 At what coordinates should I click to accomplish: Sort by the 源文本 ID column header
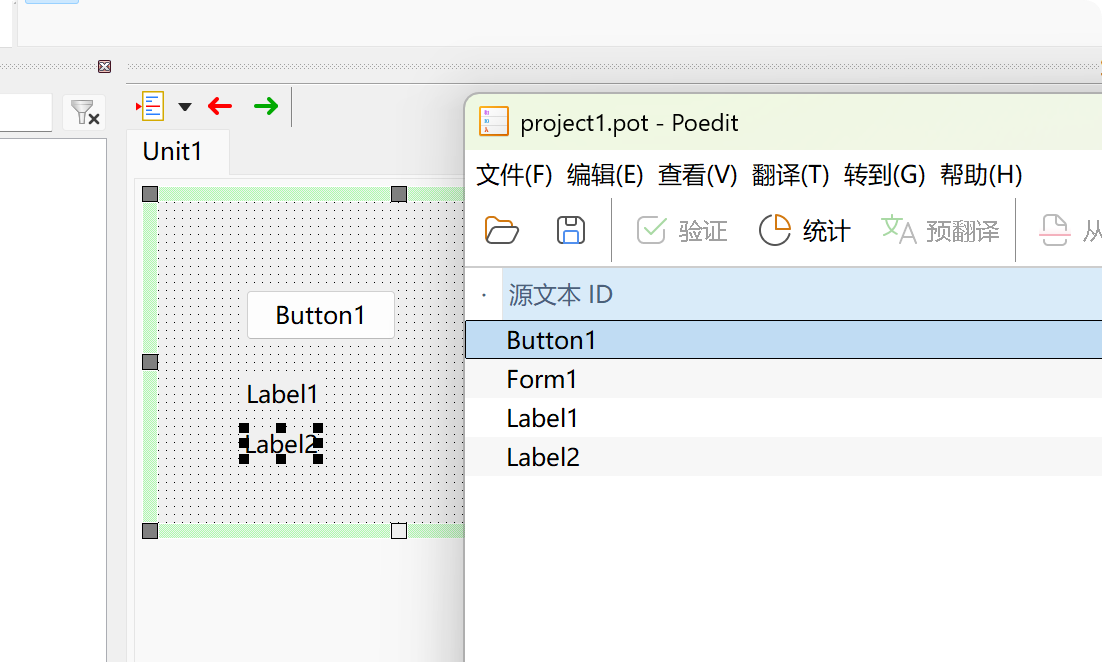click(560, 295)
